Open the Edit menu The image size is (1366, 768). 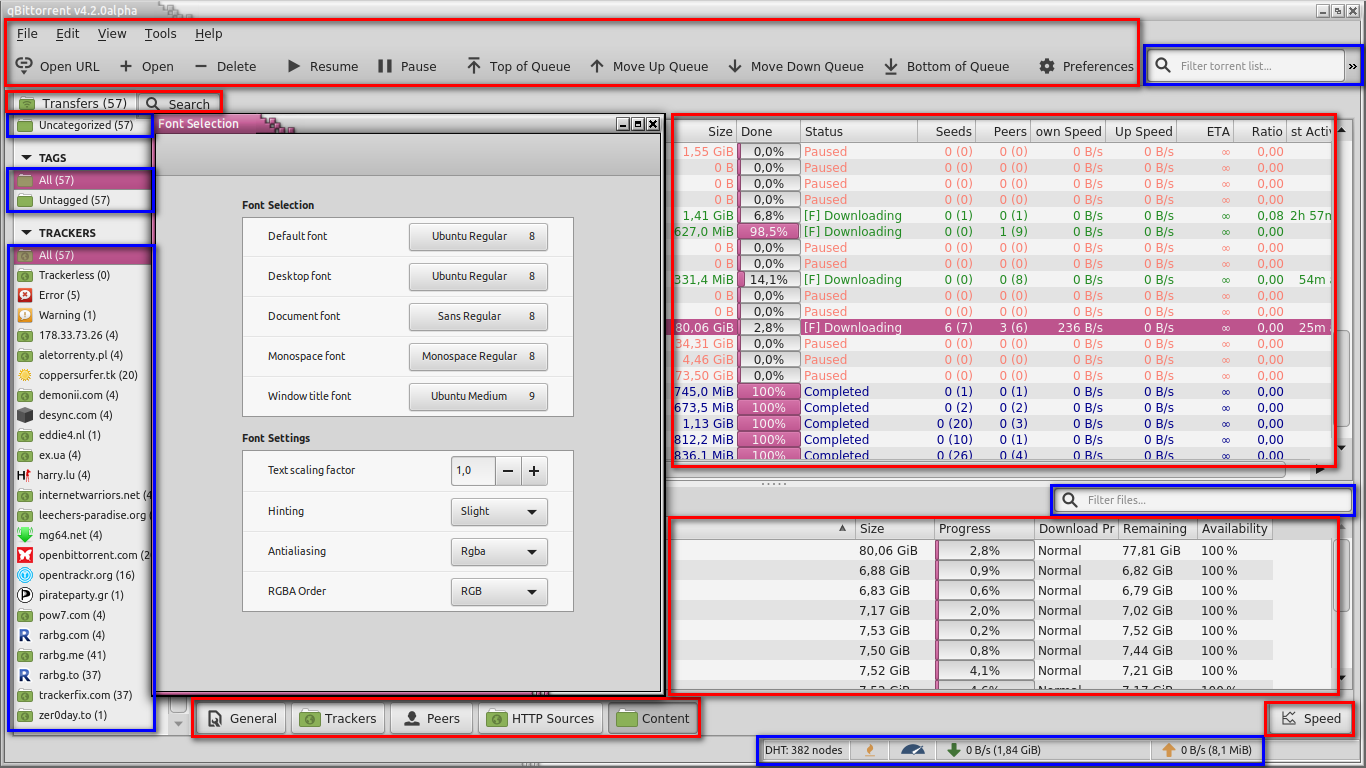(x=68, y=33)
